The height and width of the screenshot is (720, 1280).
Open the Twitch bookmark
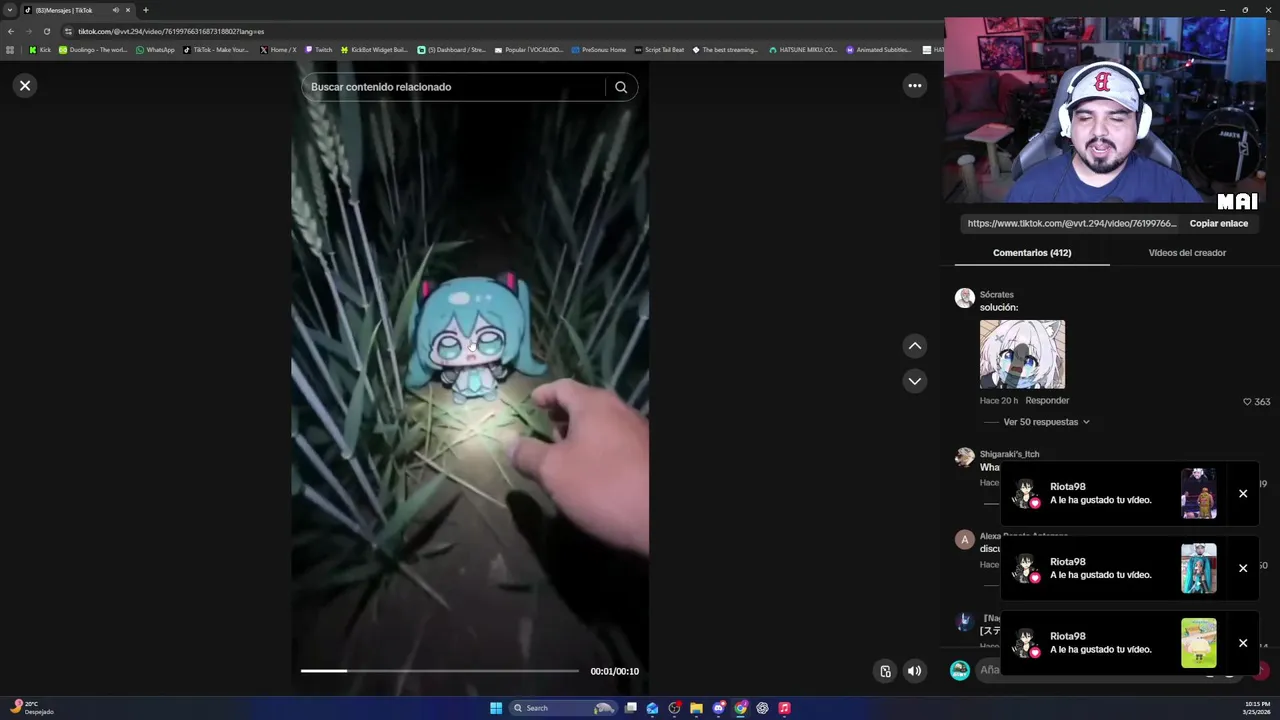click(319, 50)
